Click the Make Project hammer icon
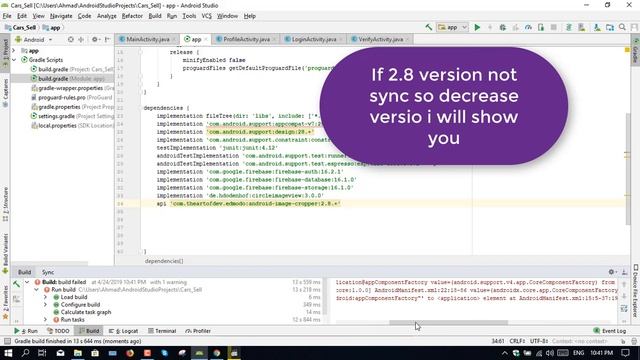 click(x=429, y=27)
